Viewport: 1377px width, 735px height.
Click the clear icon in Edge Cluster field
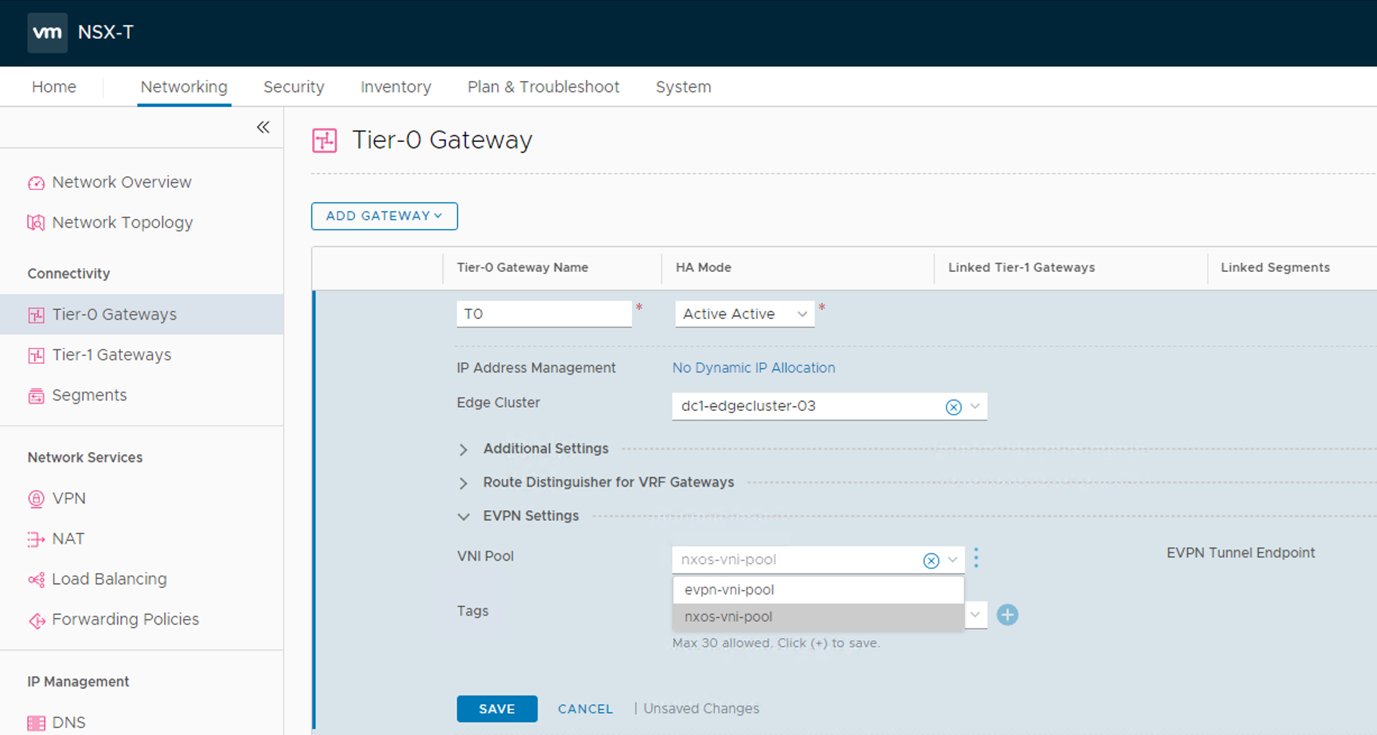click(x=953, y=407)
